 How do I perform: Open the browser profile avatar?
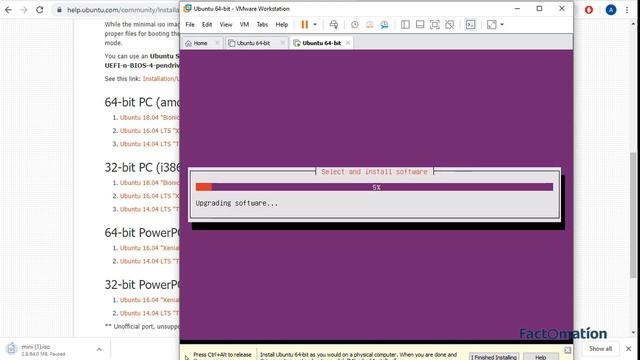611,10
